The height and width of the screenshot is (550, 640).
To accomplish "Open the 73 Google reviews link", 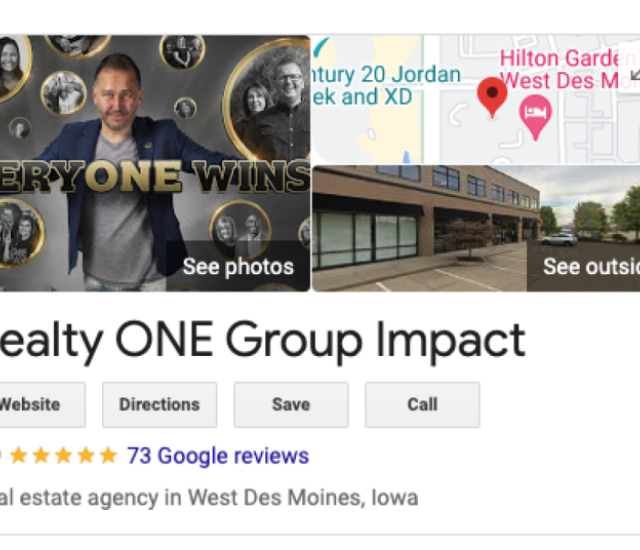I will [x=218, y=456].
